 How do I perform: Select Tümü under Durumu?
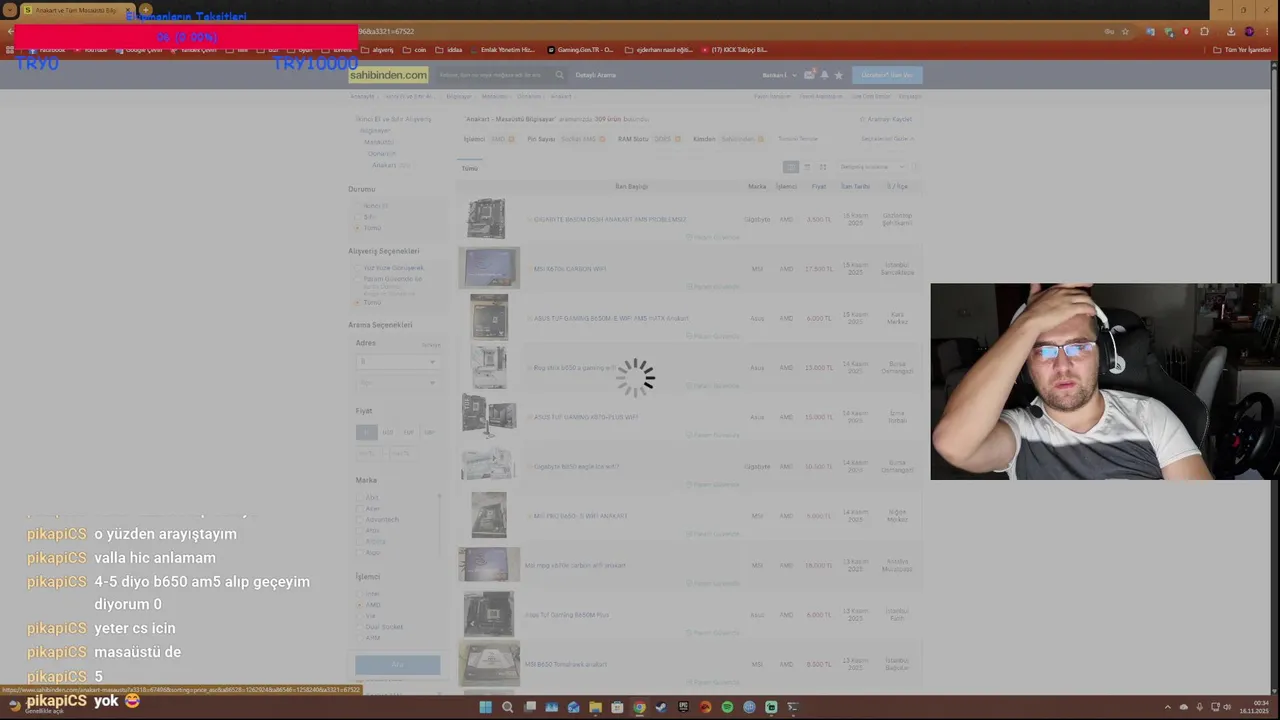coord(358,228)
